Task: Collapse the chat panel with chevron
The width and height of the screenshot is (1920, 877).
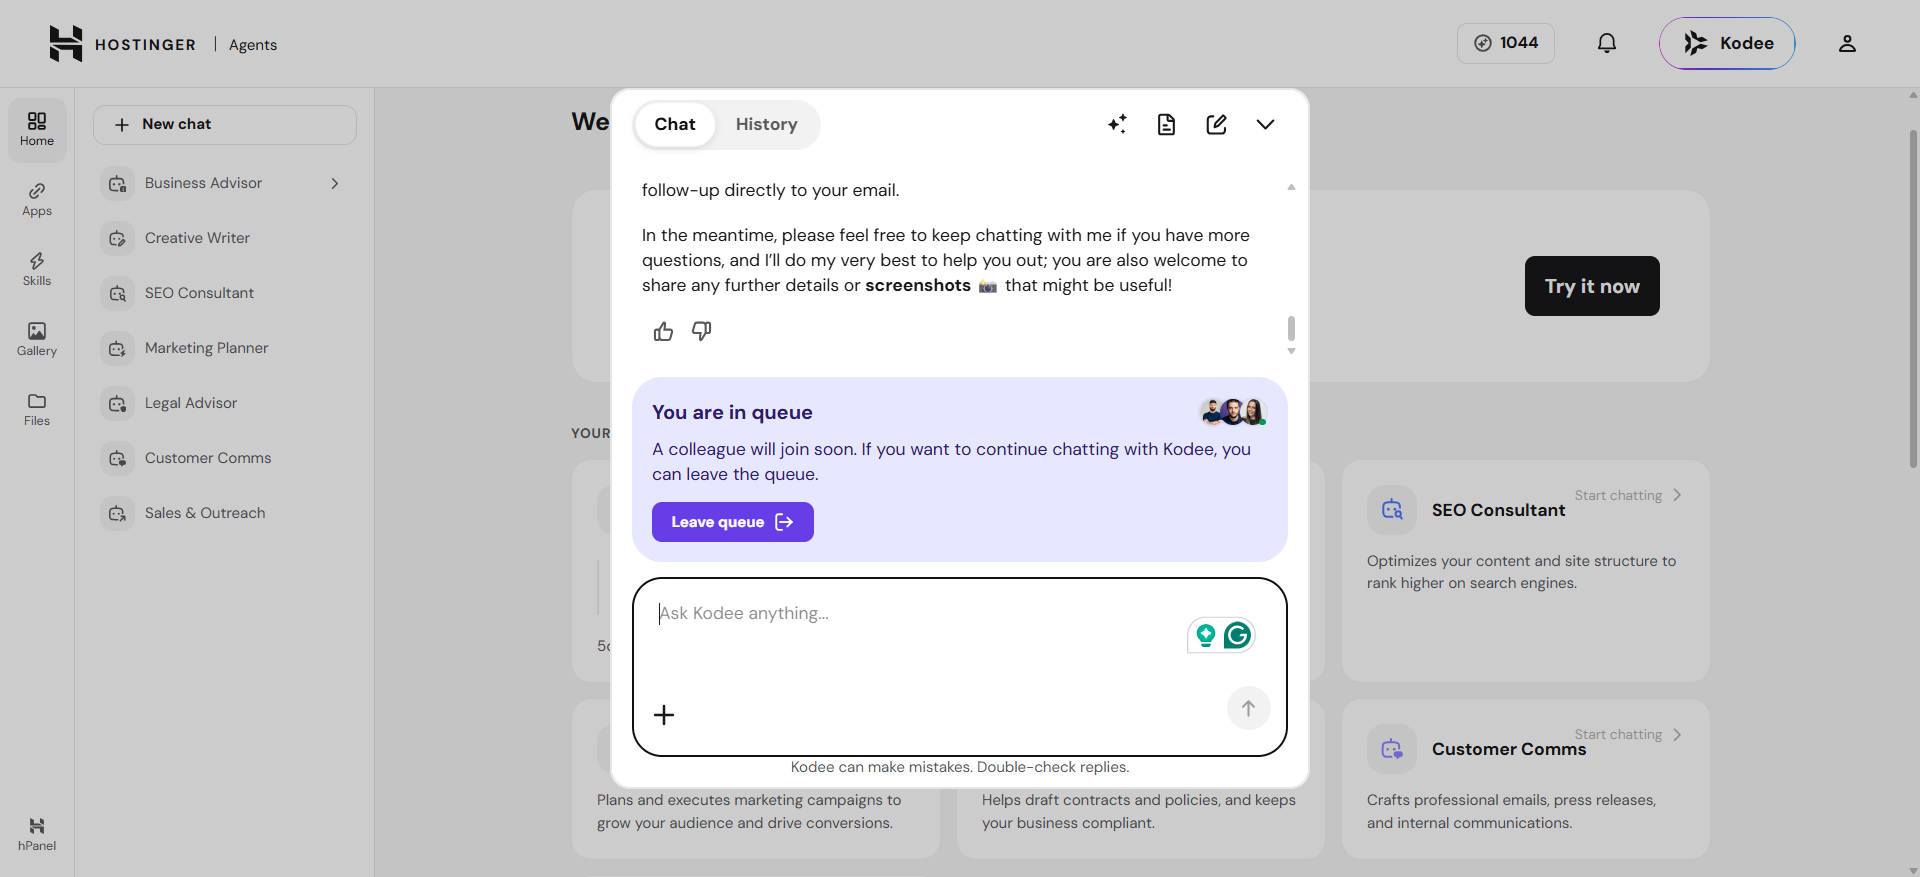Action: 1265,124
